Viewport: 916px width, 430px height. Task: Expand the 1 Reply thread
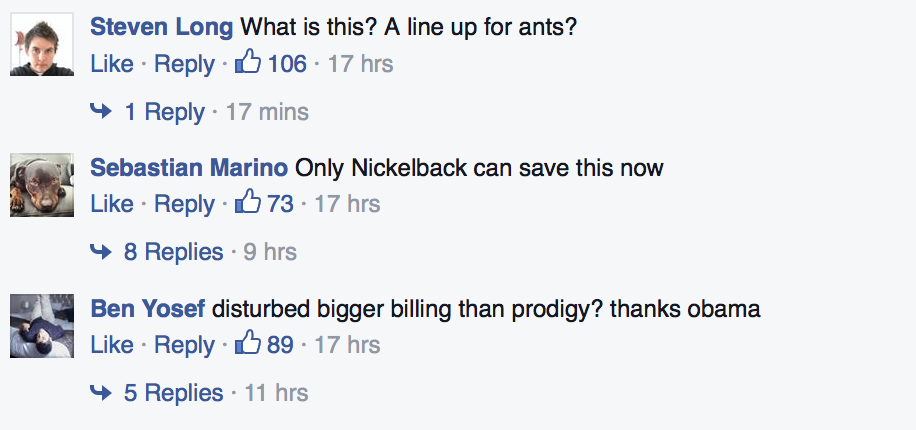click(164, 112)
